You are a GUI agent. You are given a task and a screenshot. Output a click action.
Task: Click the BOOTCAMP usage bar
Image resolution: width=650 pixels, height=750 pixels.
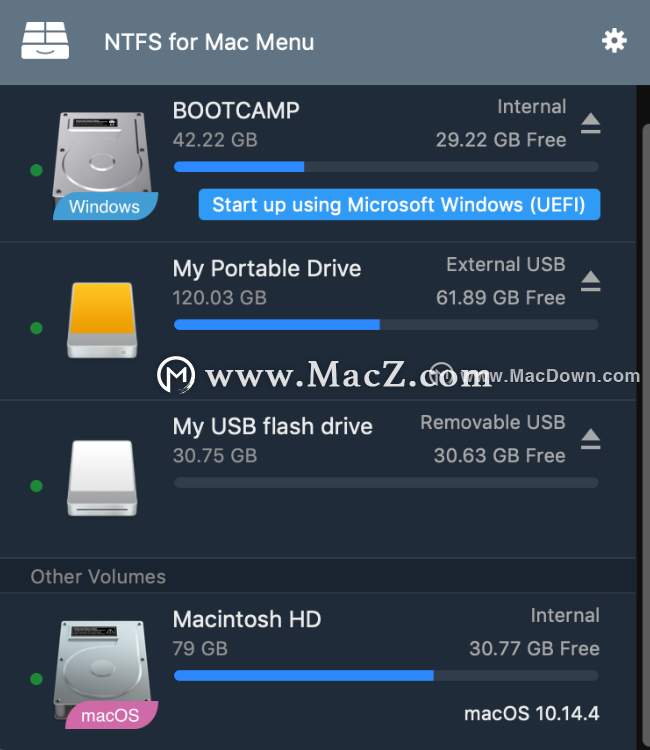[386, 166]
